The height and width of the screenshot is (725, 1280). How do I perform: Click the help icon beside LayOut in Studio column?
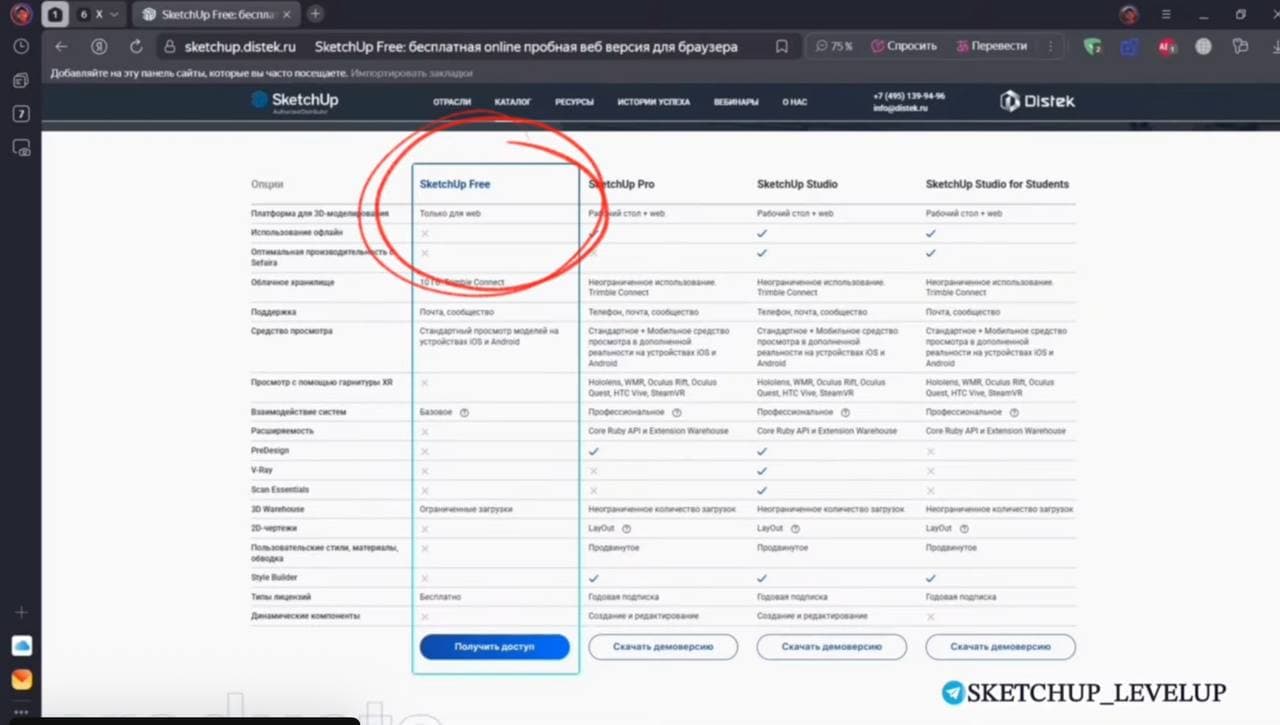(x=796, y=528)
